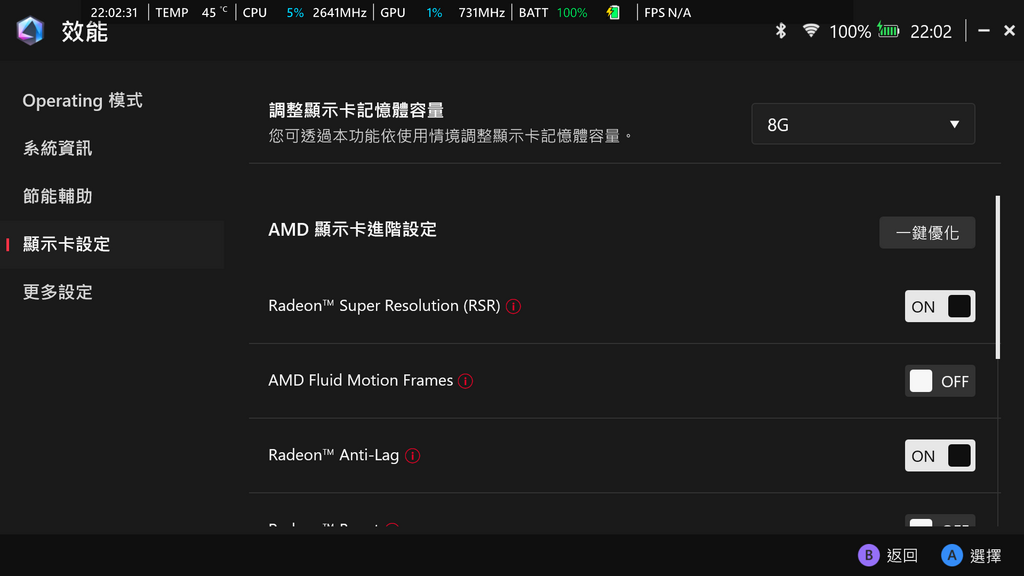Disable the Radeon Anti-Lag switch
The image size is (1024, 576).
tap(939, 456)
